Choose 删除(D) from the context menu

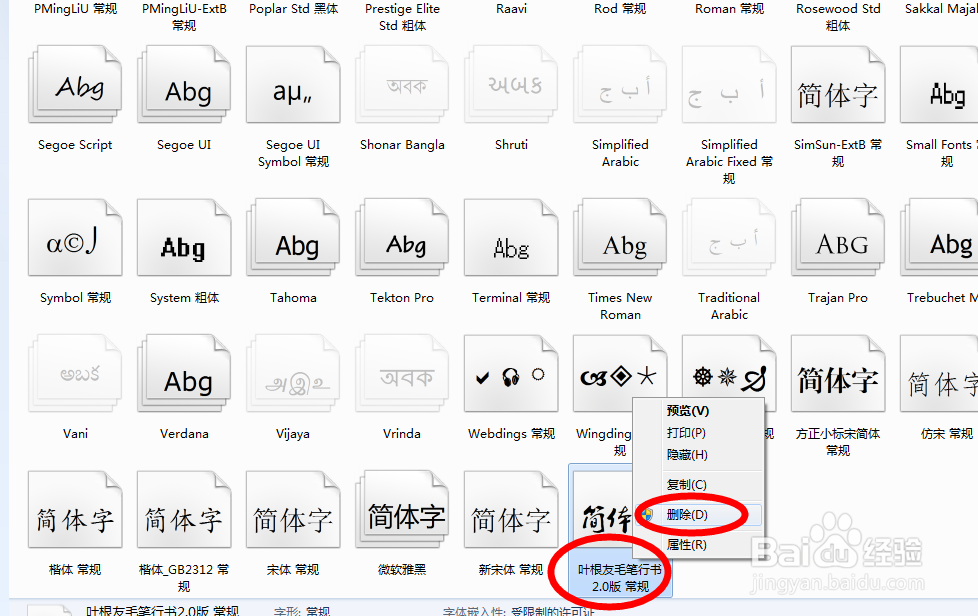[x=699, y=514]
